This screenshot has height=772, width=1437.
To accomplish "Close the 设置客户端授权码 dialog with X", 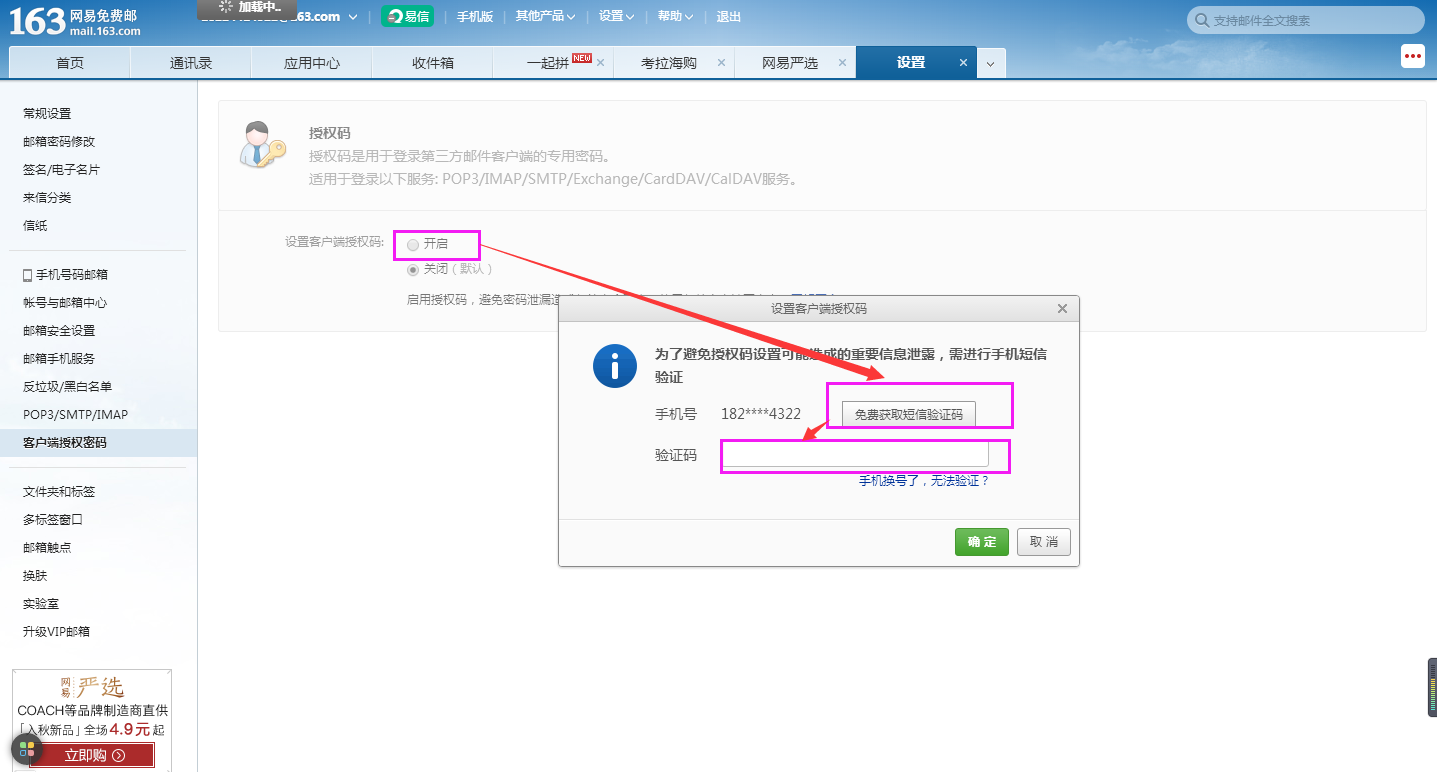I will point(1062,309).
